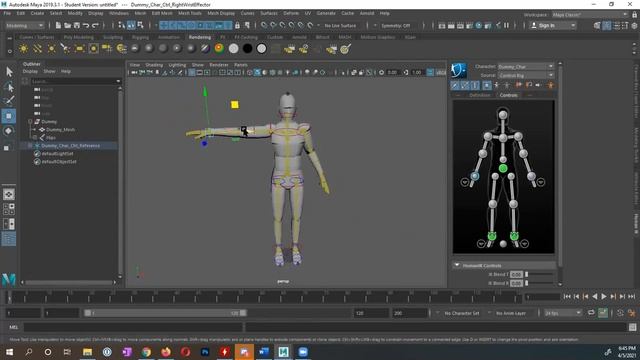Open the Modeling menu set dropdown
Screen dimensions: 640x360
click(x=24, y=25)
